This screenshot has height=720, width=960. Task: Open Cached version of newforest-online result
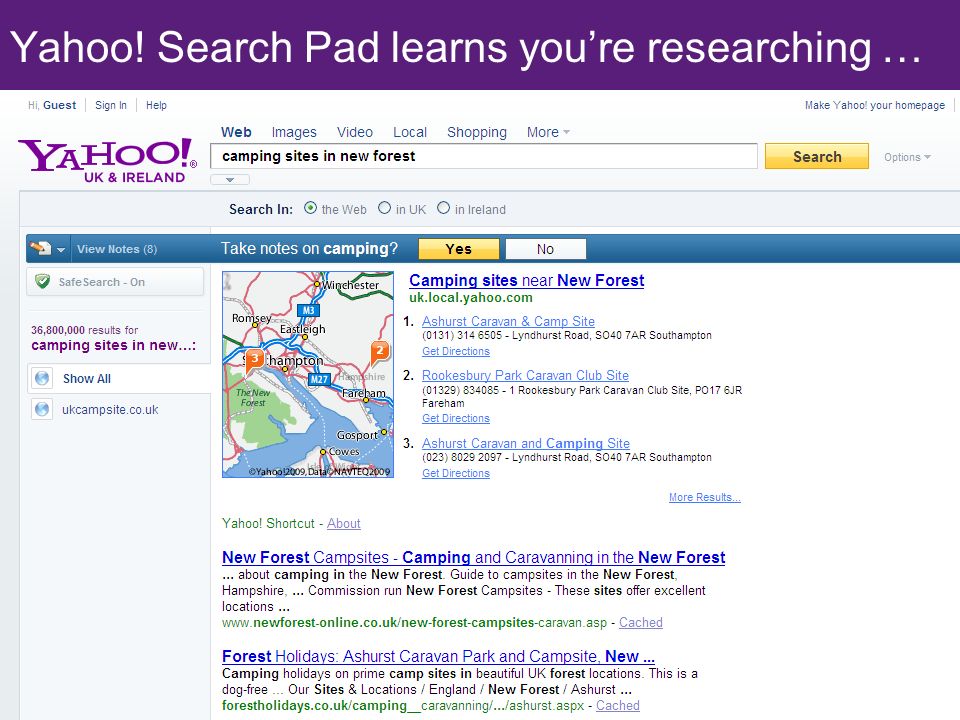pos(640,623)
